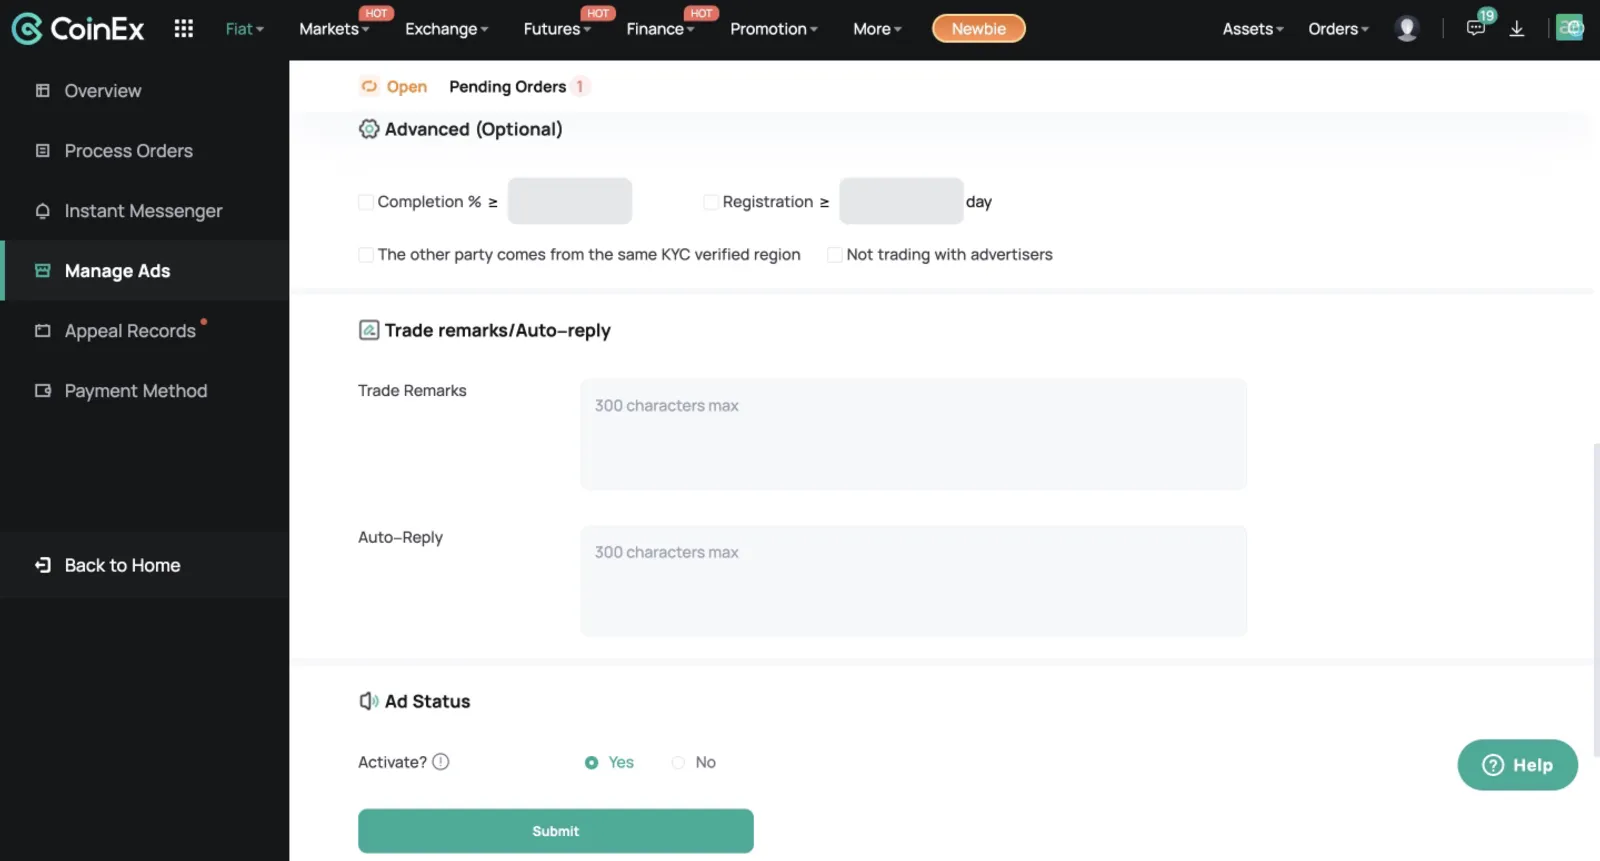Click the Payment Method sidebar icon
The width and height of the screenshot is (1600, 861).
coord(42,391)
